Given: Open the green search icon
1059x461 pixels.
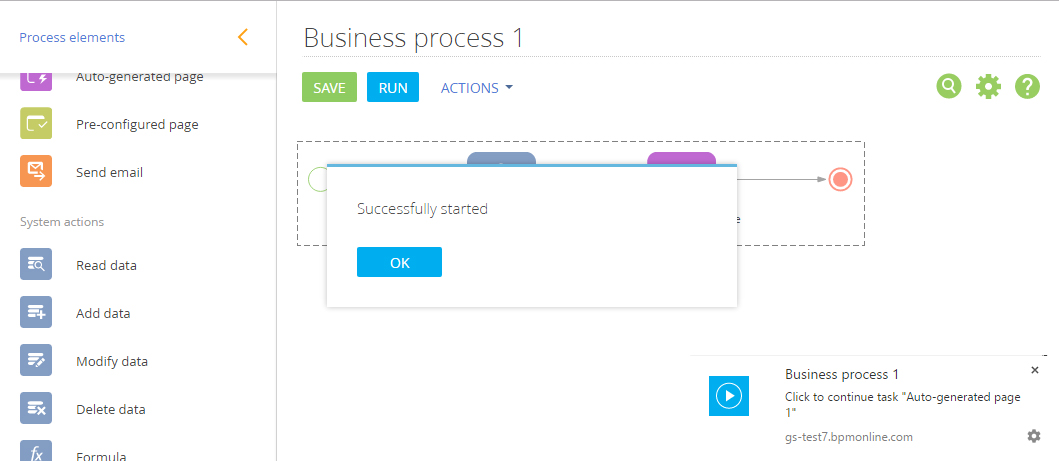Looking at the screenshot, I should pyautogui.click(x=948, y=87).
